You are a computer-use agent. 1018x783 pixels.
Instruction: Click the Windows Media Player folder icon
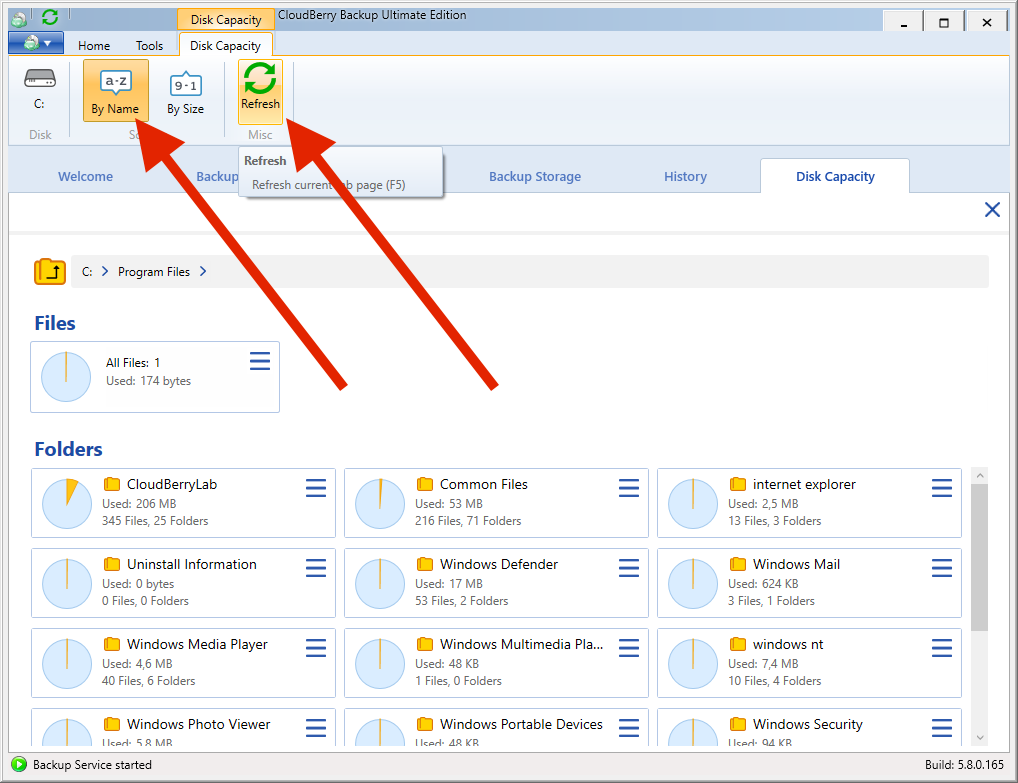click(x=112, y=643)
